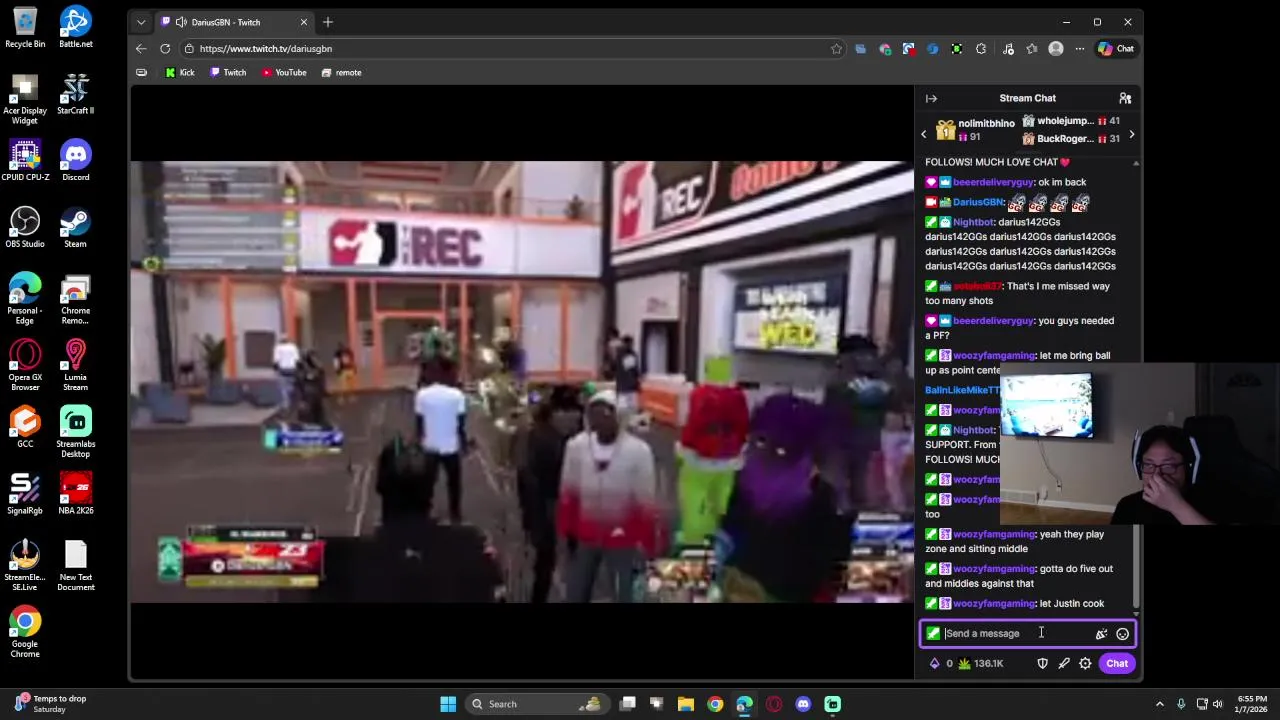This screenshot has height=720, width=1280.
Task: Open Discord from the taskbar
Action: pos(803,704)
